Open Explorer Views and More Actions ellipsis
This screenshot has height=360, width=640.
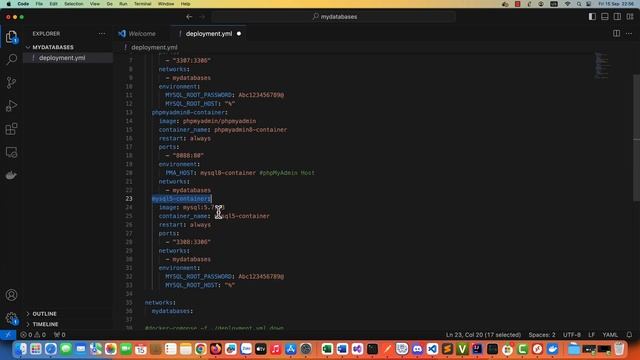pyautogui.click(x=102, y=33)
